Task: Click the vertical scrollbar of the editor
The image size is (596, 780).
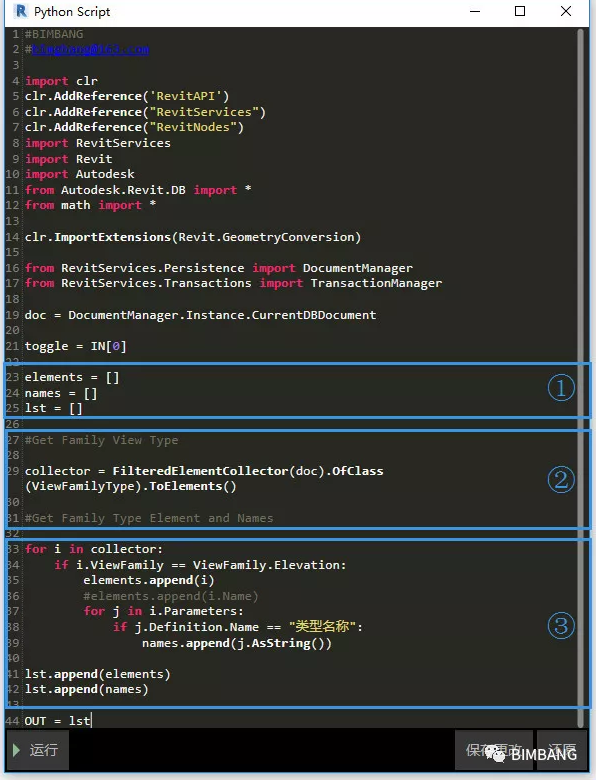Action: (580, 378)
